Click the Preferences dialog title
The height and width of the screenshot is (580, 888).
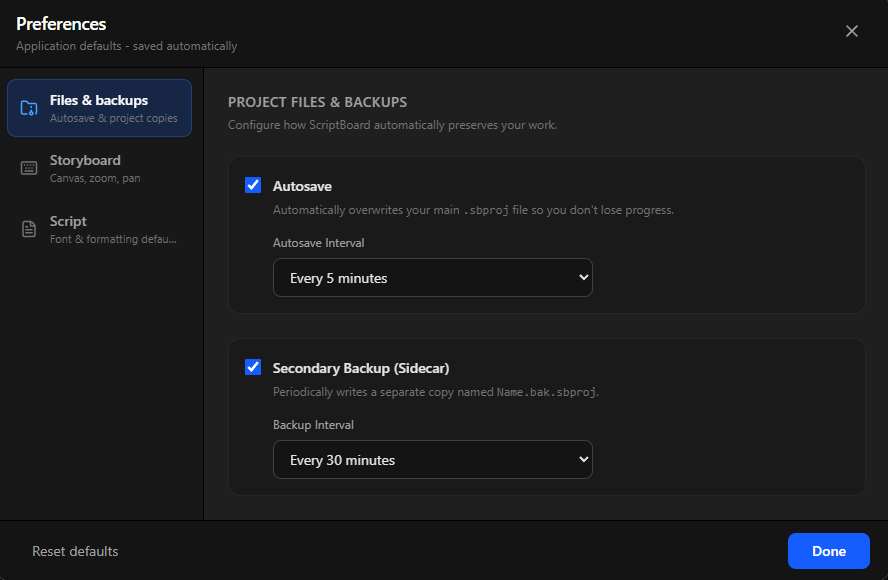coord(61,24)
